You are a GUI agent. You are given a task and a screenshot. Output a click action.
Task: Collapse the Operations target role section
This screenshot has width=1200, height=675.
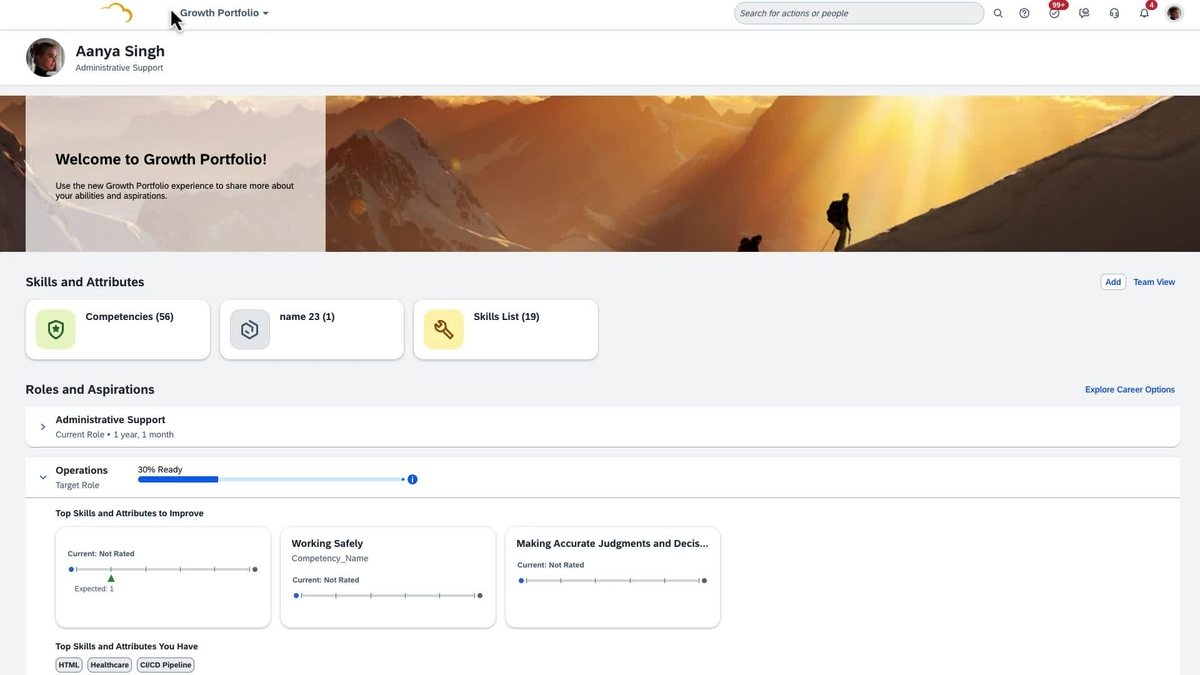click(43, 477)
